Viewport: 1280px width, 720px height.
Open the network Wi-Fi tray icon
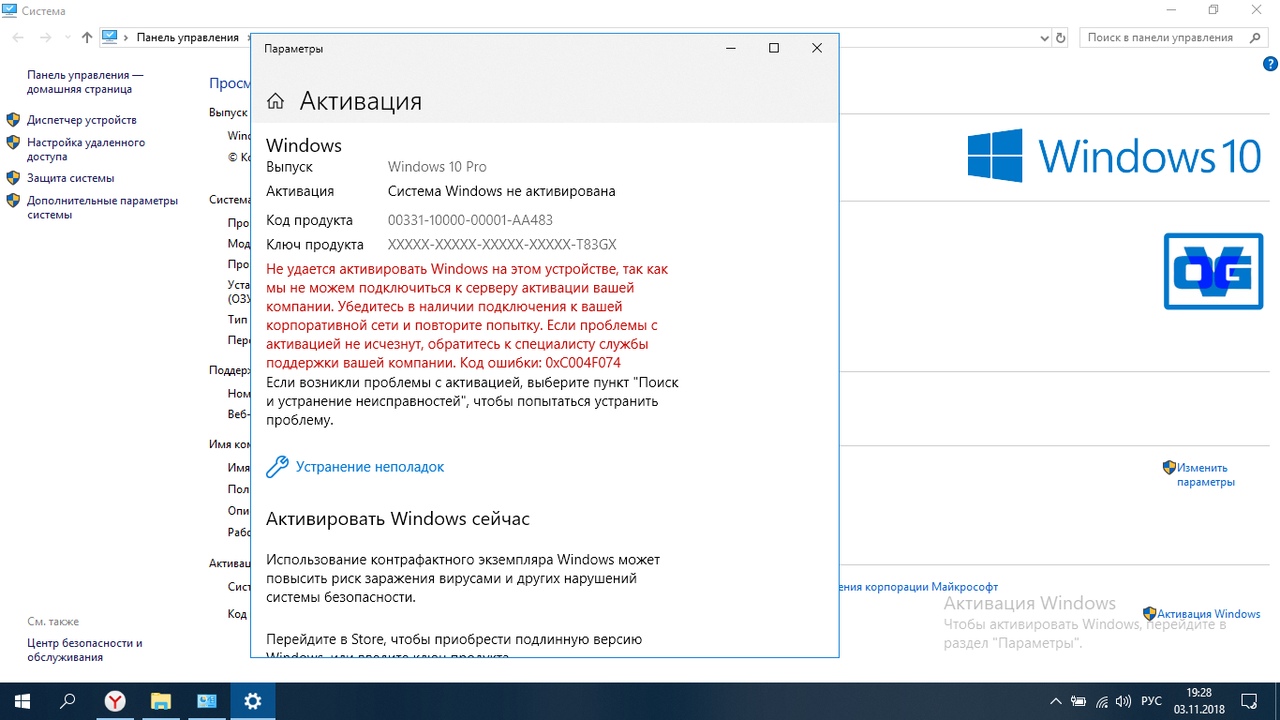pyautogui.click(x=1102, y=702)
